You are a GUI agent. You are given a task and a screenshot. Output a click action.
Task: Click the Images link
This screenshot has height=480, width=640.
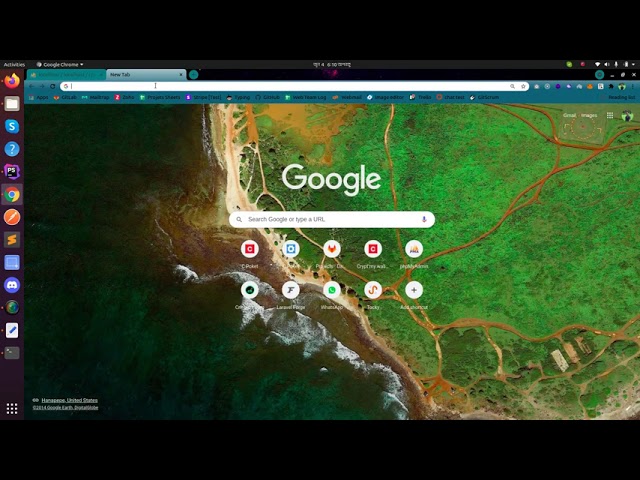point(589,115)
